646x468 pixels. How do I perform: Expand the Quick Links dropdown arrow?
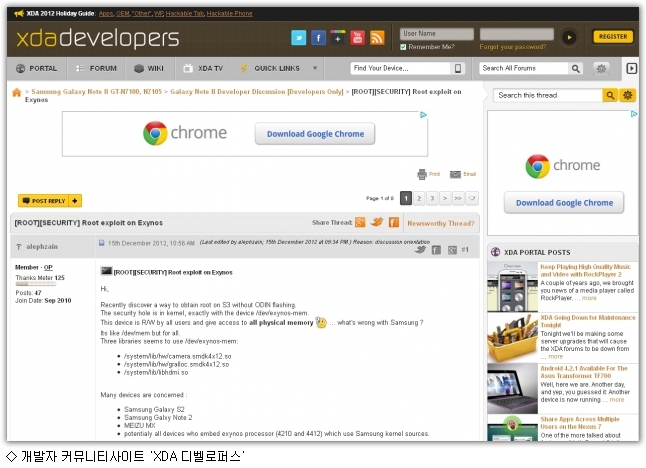[315, 68]
